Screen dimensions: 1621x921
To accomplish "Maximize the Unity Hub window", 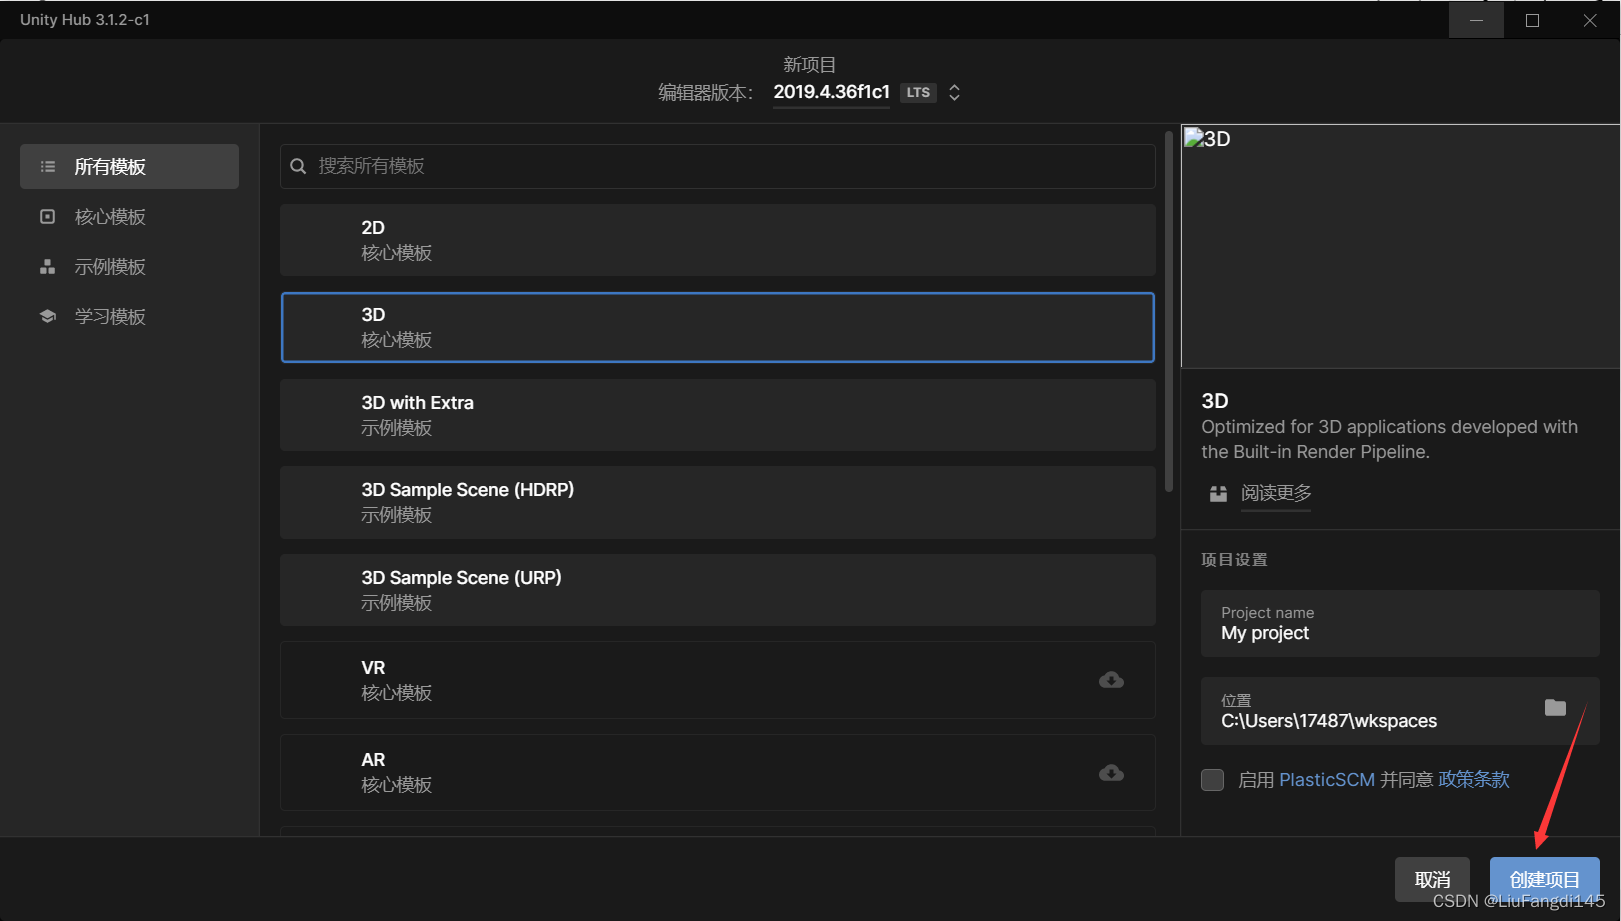I will 1532,20.
